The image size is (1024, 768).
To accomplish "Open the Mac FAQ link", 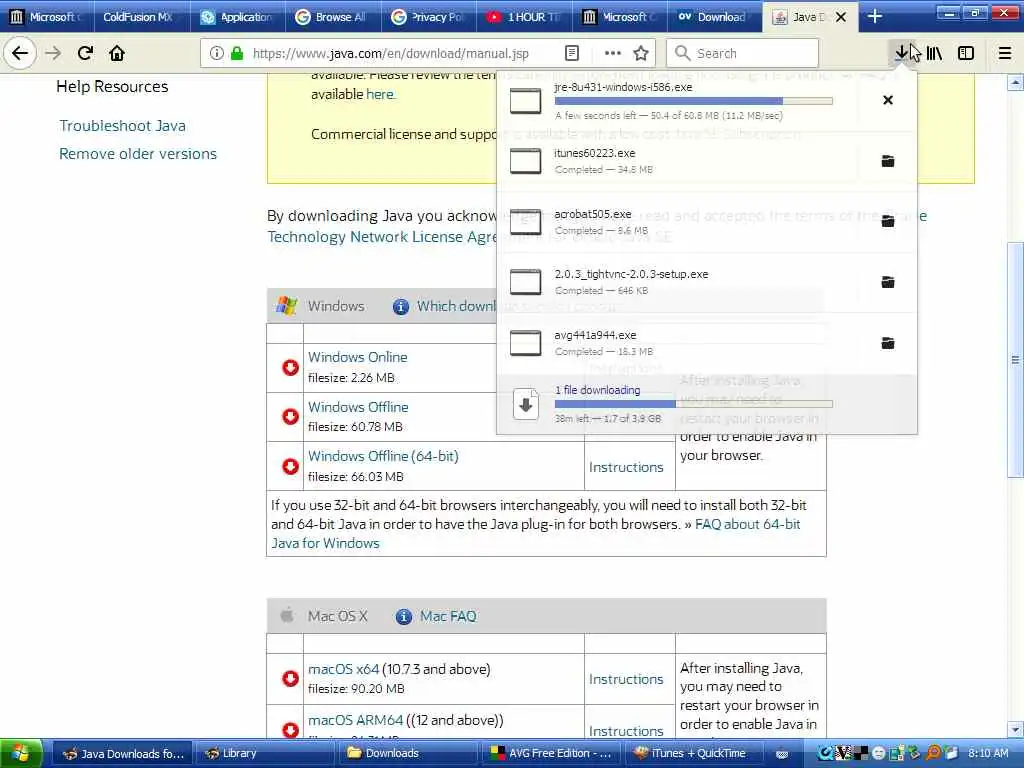I will pos(448,616).
